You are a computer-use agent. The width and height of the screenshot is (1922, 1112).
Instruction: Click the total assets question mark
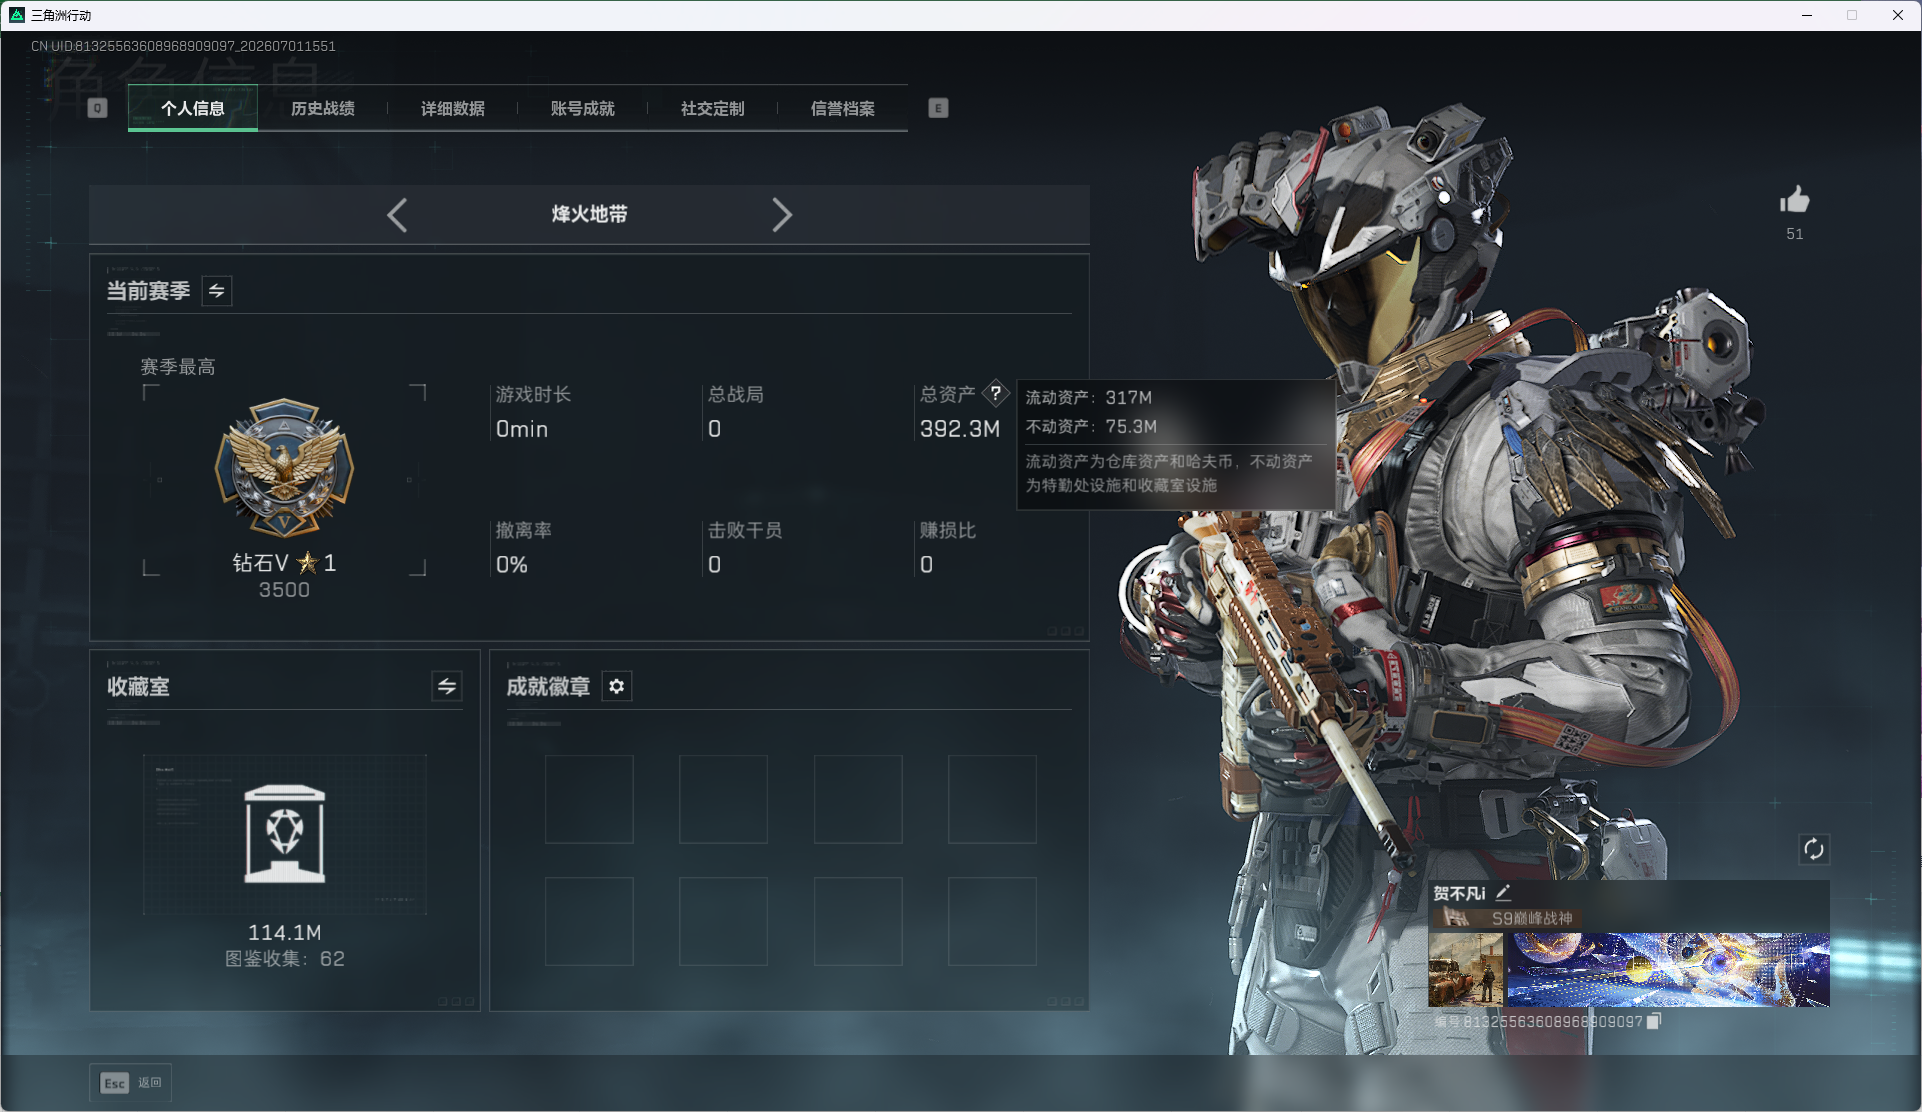[x=996, y=393]
